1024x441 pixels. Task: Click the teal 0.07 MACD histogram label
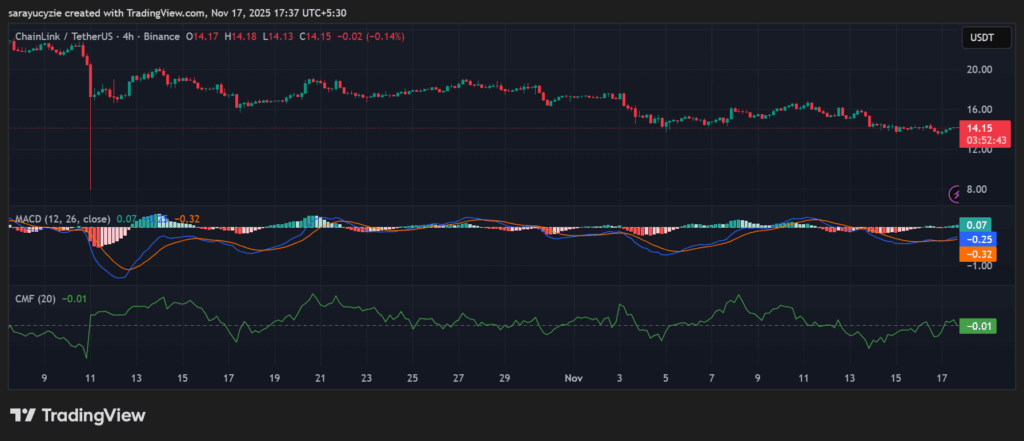974,225
